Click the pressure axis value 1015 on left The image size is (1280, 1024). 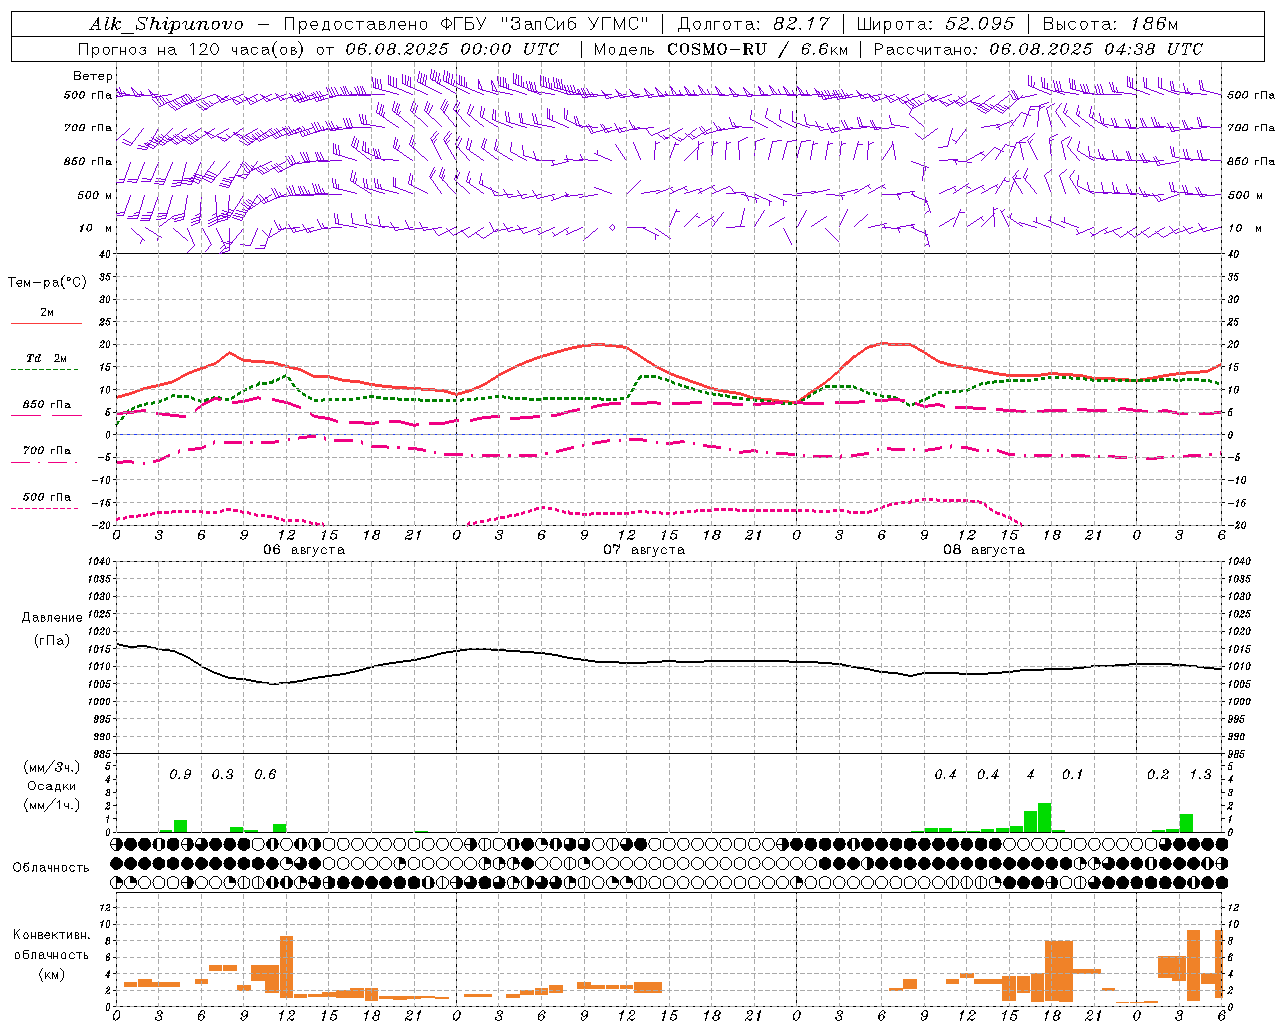99,649
